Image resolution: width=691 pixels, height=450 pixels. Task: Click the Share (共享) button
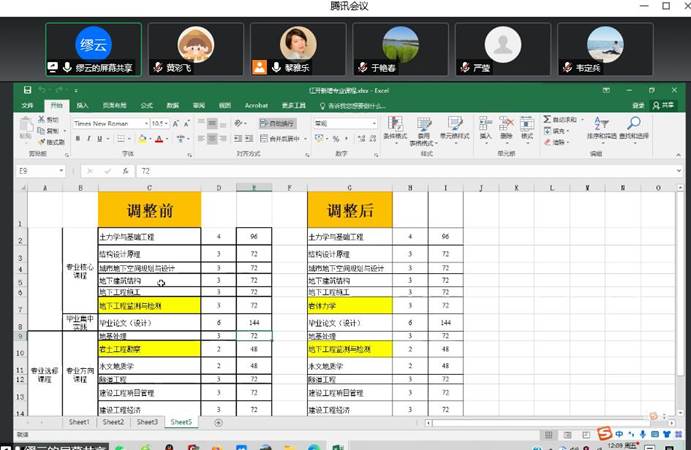[x=663, y=105]
